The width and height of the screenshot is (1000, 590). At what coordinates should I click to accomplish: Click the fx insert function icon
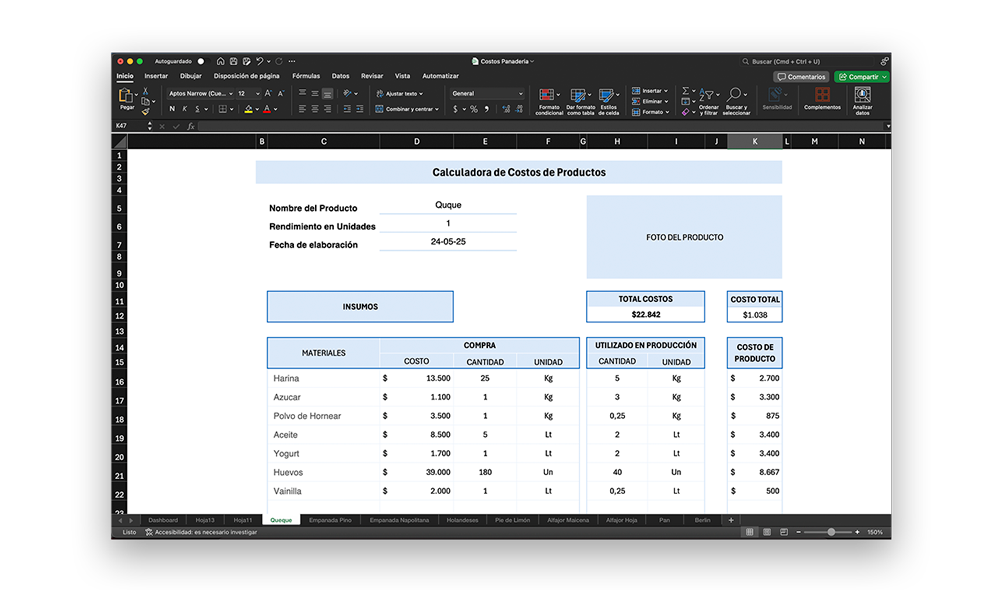point(191,126)
